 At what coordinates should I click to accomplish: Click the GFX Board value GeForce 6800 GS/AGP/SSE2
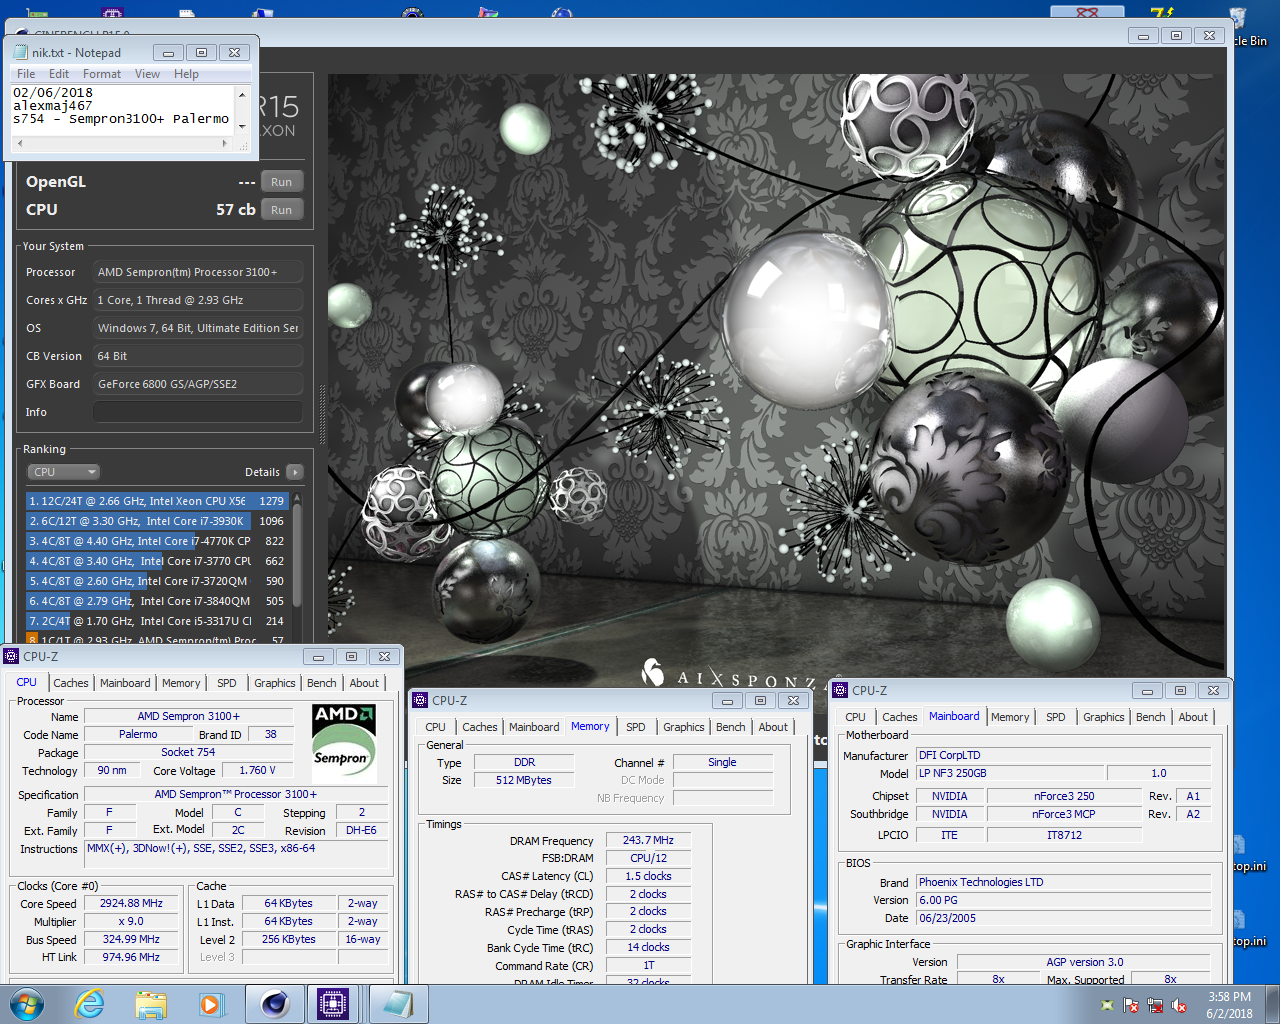(x=198, y=384)
